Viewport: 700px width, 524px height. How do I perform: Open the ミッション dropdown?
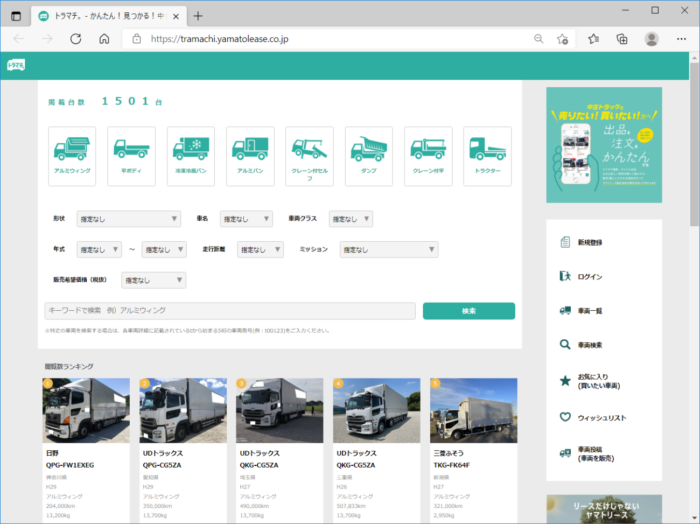[389, 250]
